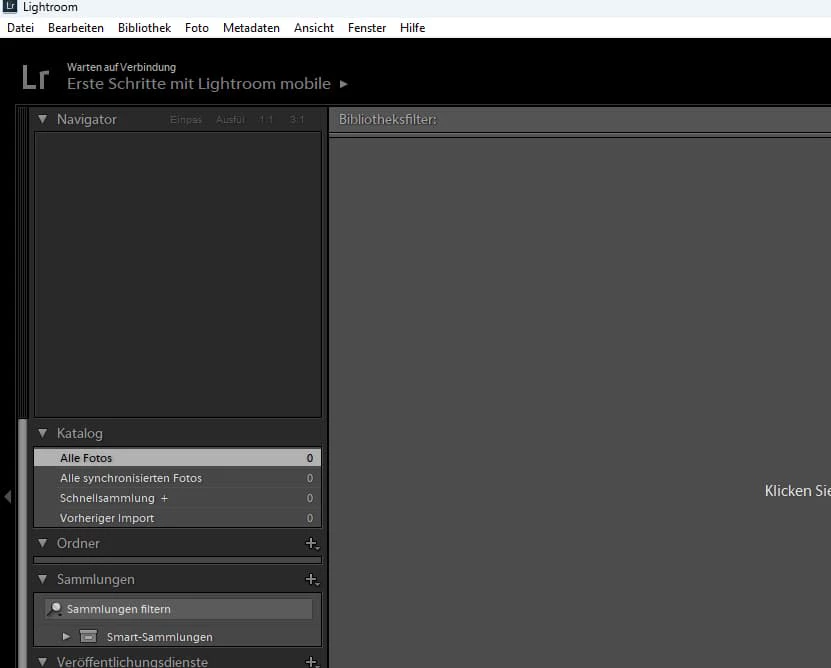This screenshot has height=668, width=831.
Task: Click the left panel vertical scrollbar
Action: (22, 543)
